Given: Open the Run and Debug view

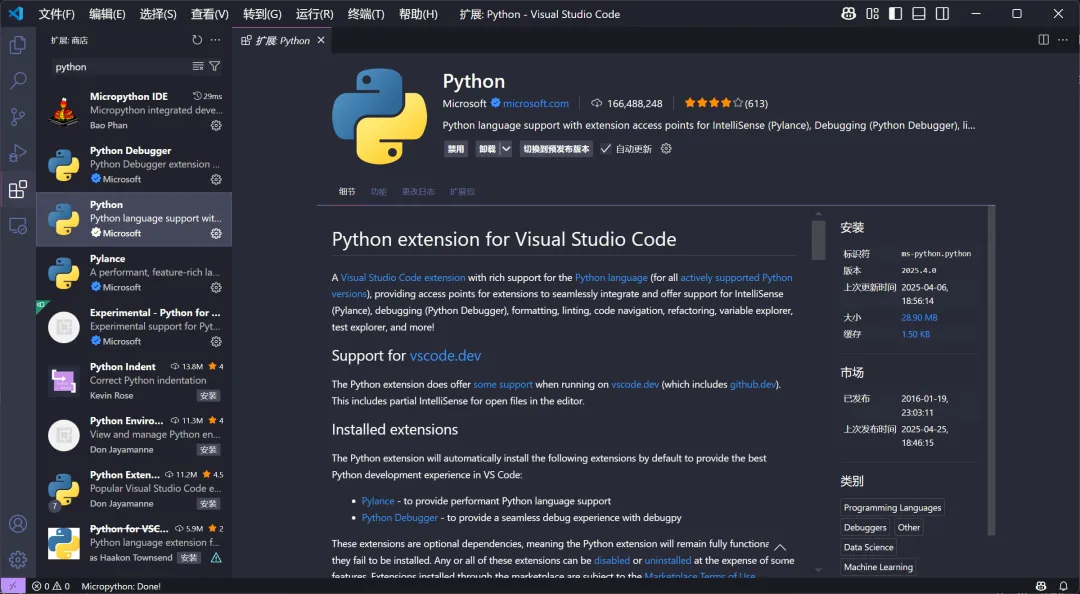Looking at the screenshot, I should [18, 153].
